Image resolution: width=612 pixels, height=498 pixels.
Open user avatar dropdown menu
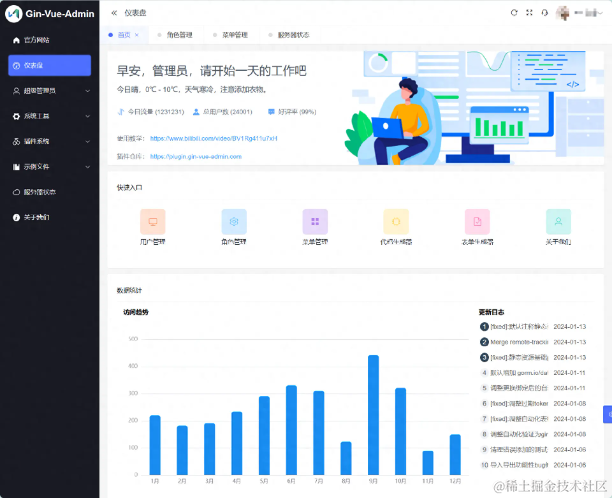(x=580, y=13)
